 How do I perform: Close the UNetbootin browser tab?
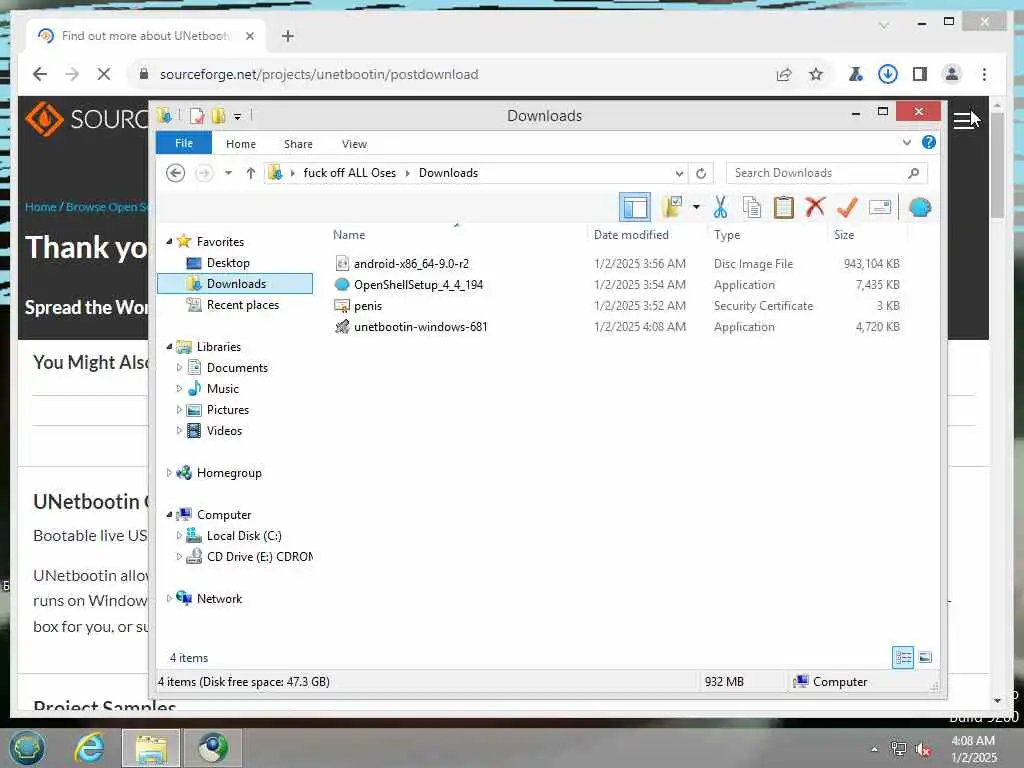[250, 36]
